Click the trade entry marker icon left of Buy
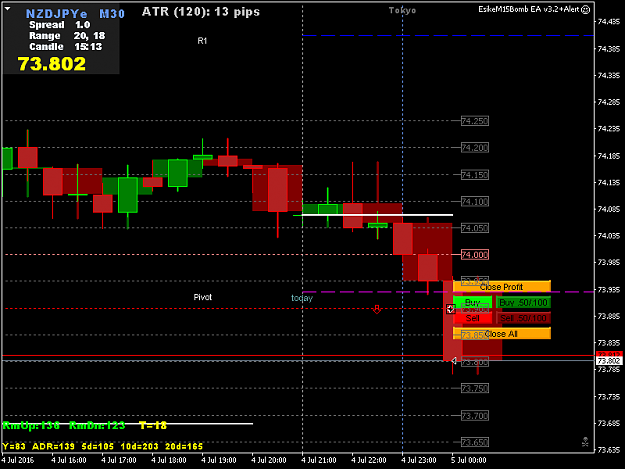 [450, 309]
